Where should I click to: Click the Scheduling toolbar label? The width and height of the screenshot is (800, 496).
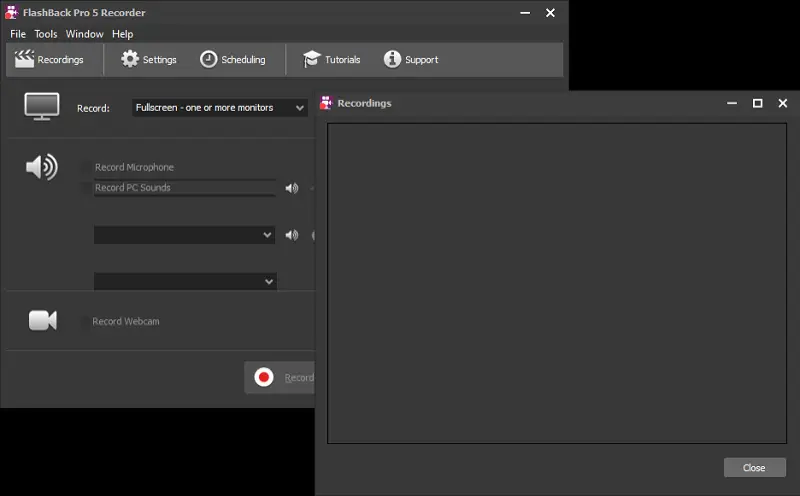pyautogui.click(x=243, y=60)
